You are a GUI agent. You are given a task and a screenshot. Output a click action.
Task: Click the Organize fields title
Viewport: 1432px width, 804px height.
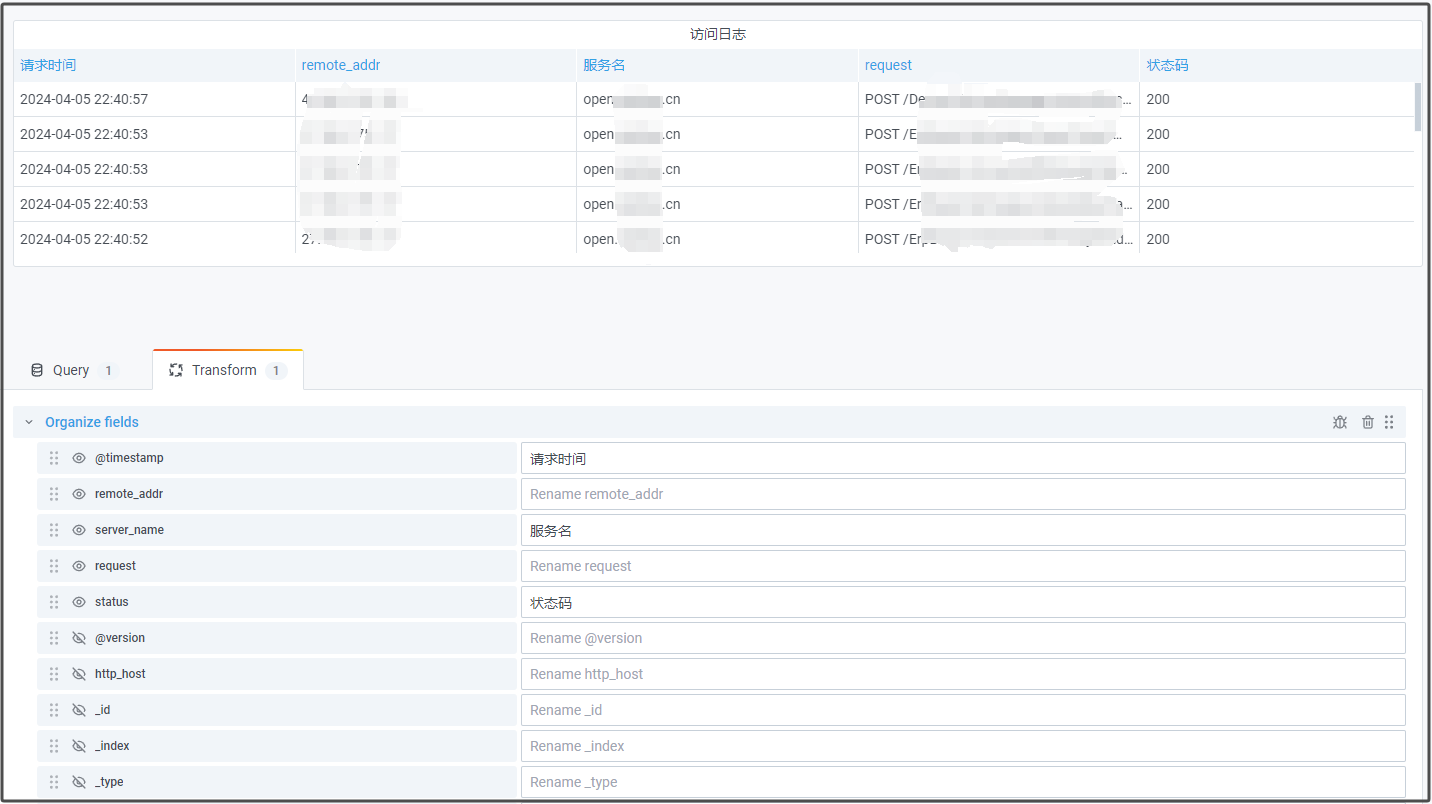tap(92, 422)
